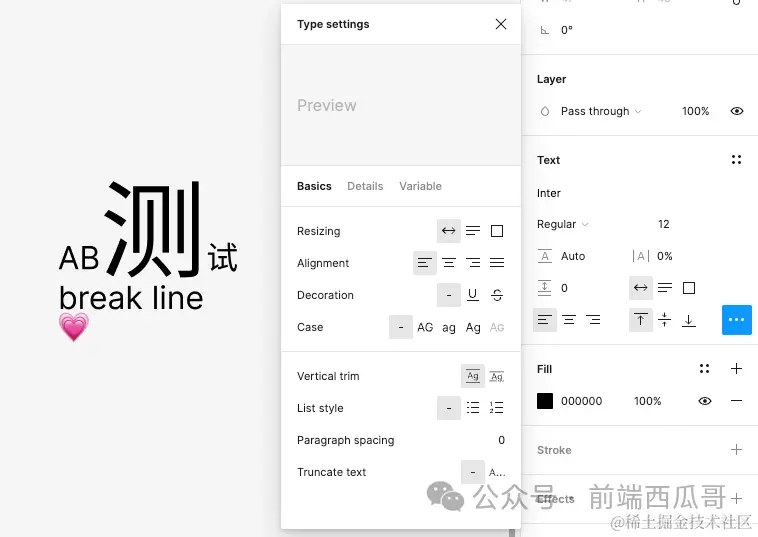Align text to bottom vertically
This screenshot has height=537, width=758.
689,320
